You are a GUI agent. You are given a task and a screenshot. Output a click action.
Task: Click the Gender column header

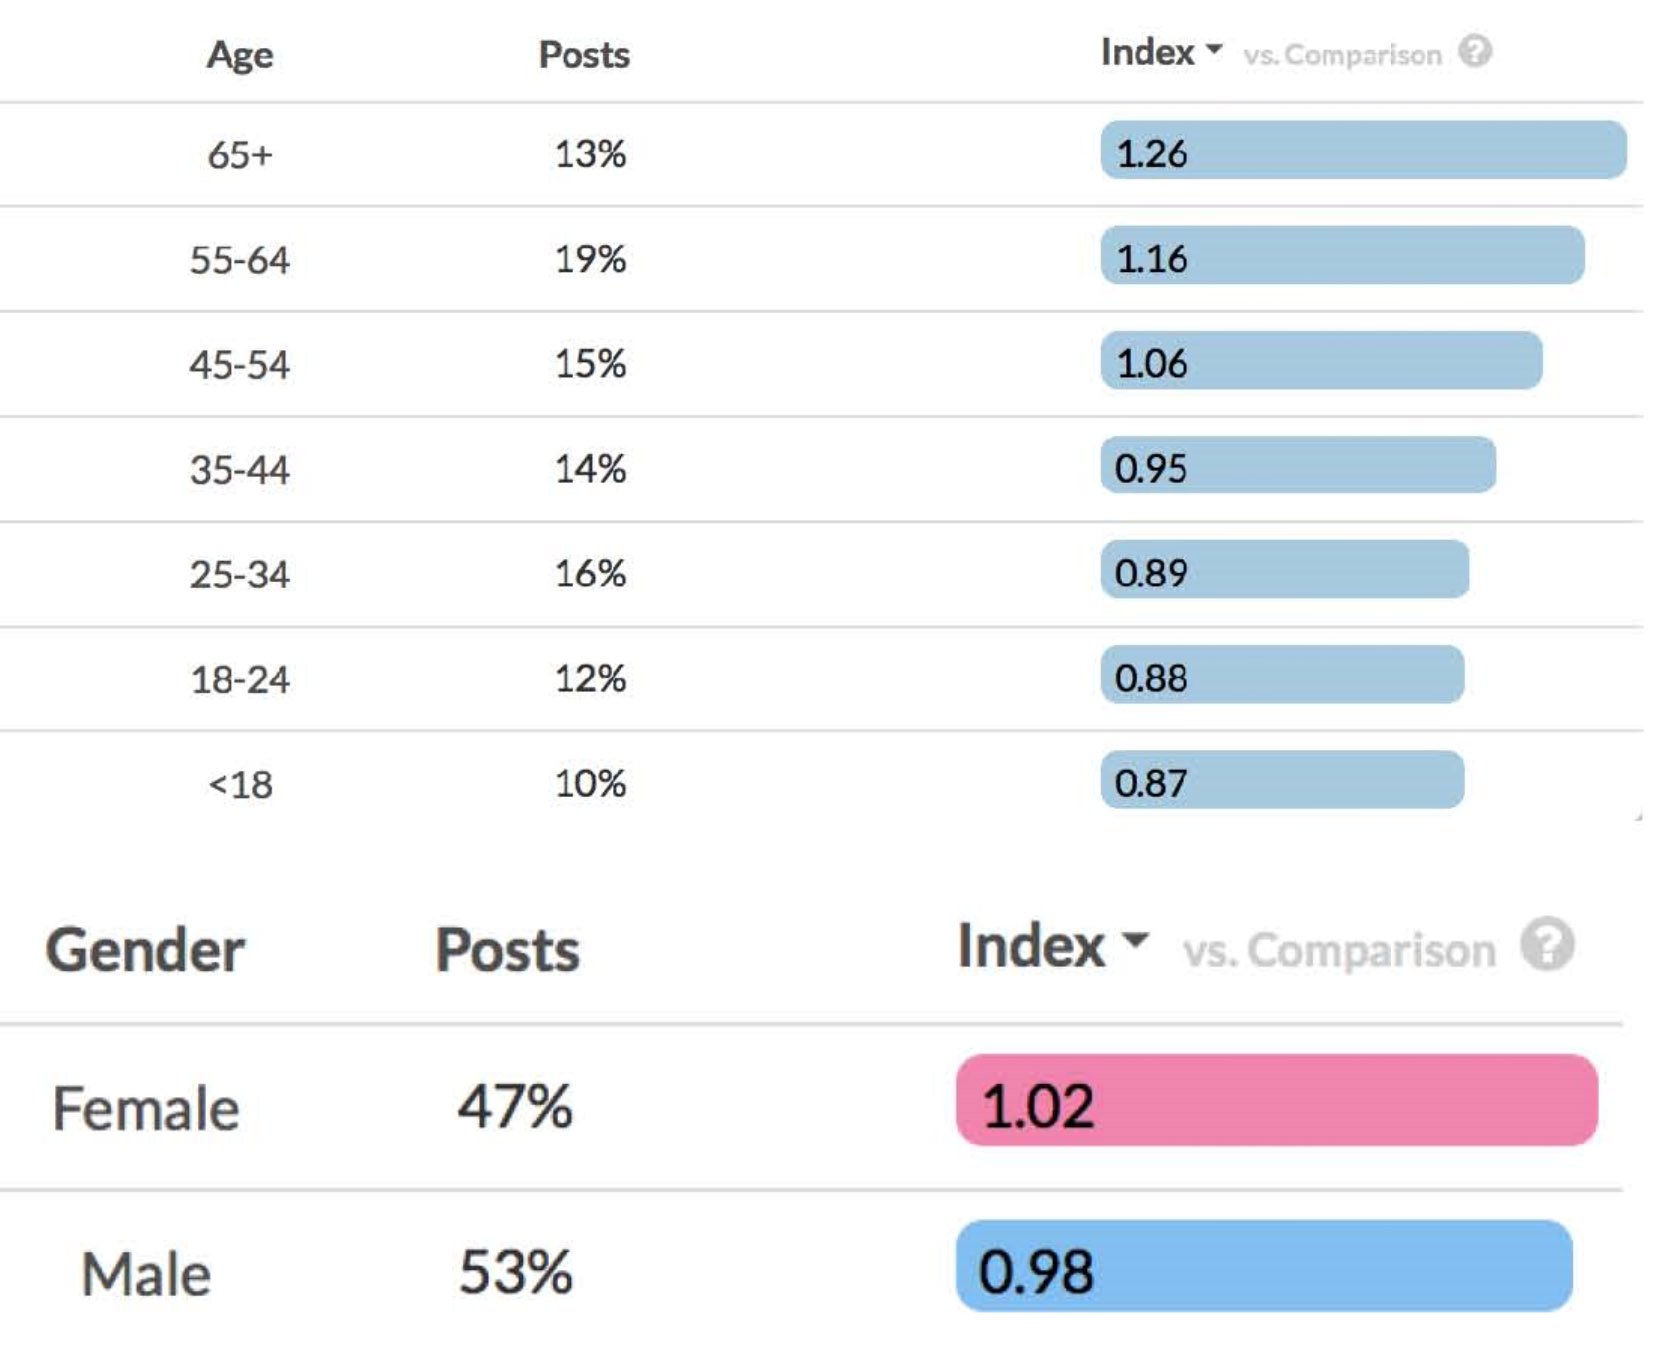pos(145,949)
